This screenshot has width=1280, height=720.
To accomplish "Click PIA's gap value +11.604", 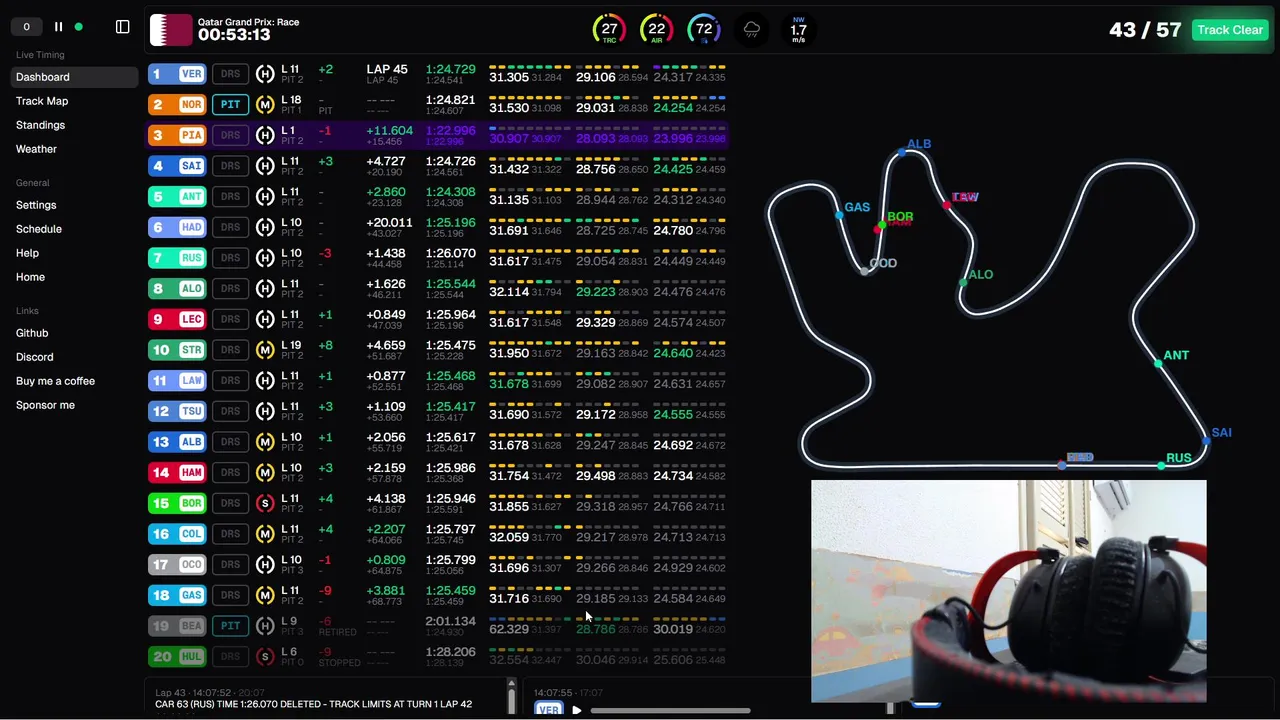I will click(389, 131).
